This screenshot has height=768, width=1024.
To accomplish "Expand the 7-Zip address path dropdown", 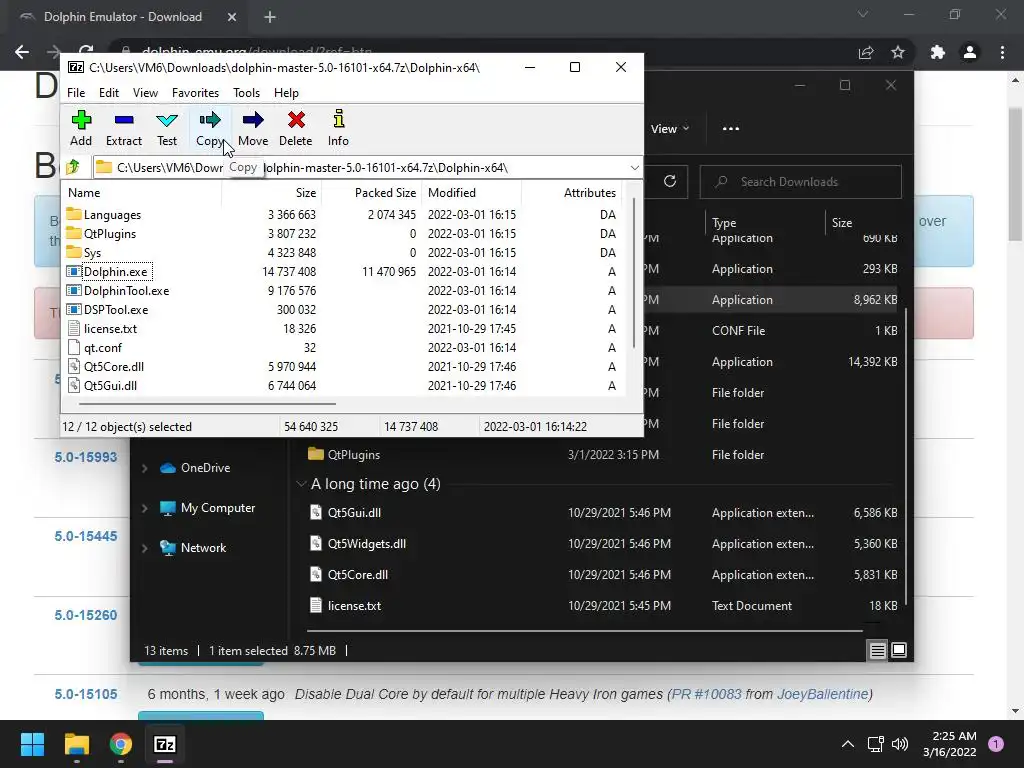I will click(634, 168).
